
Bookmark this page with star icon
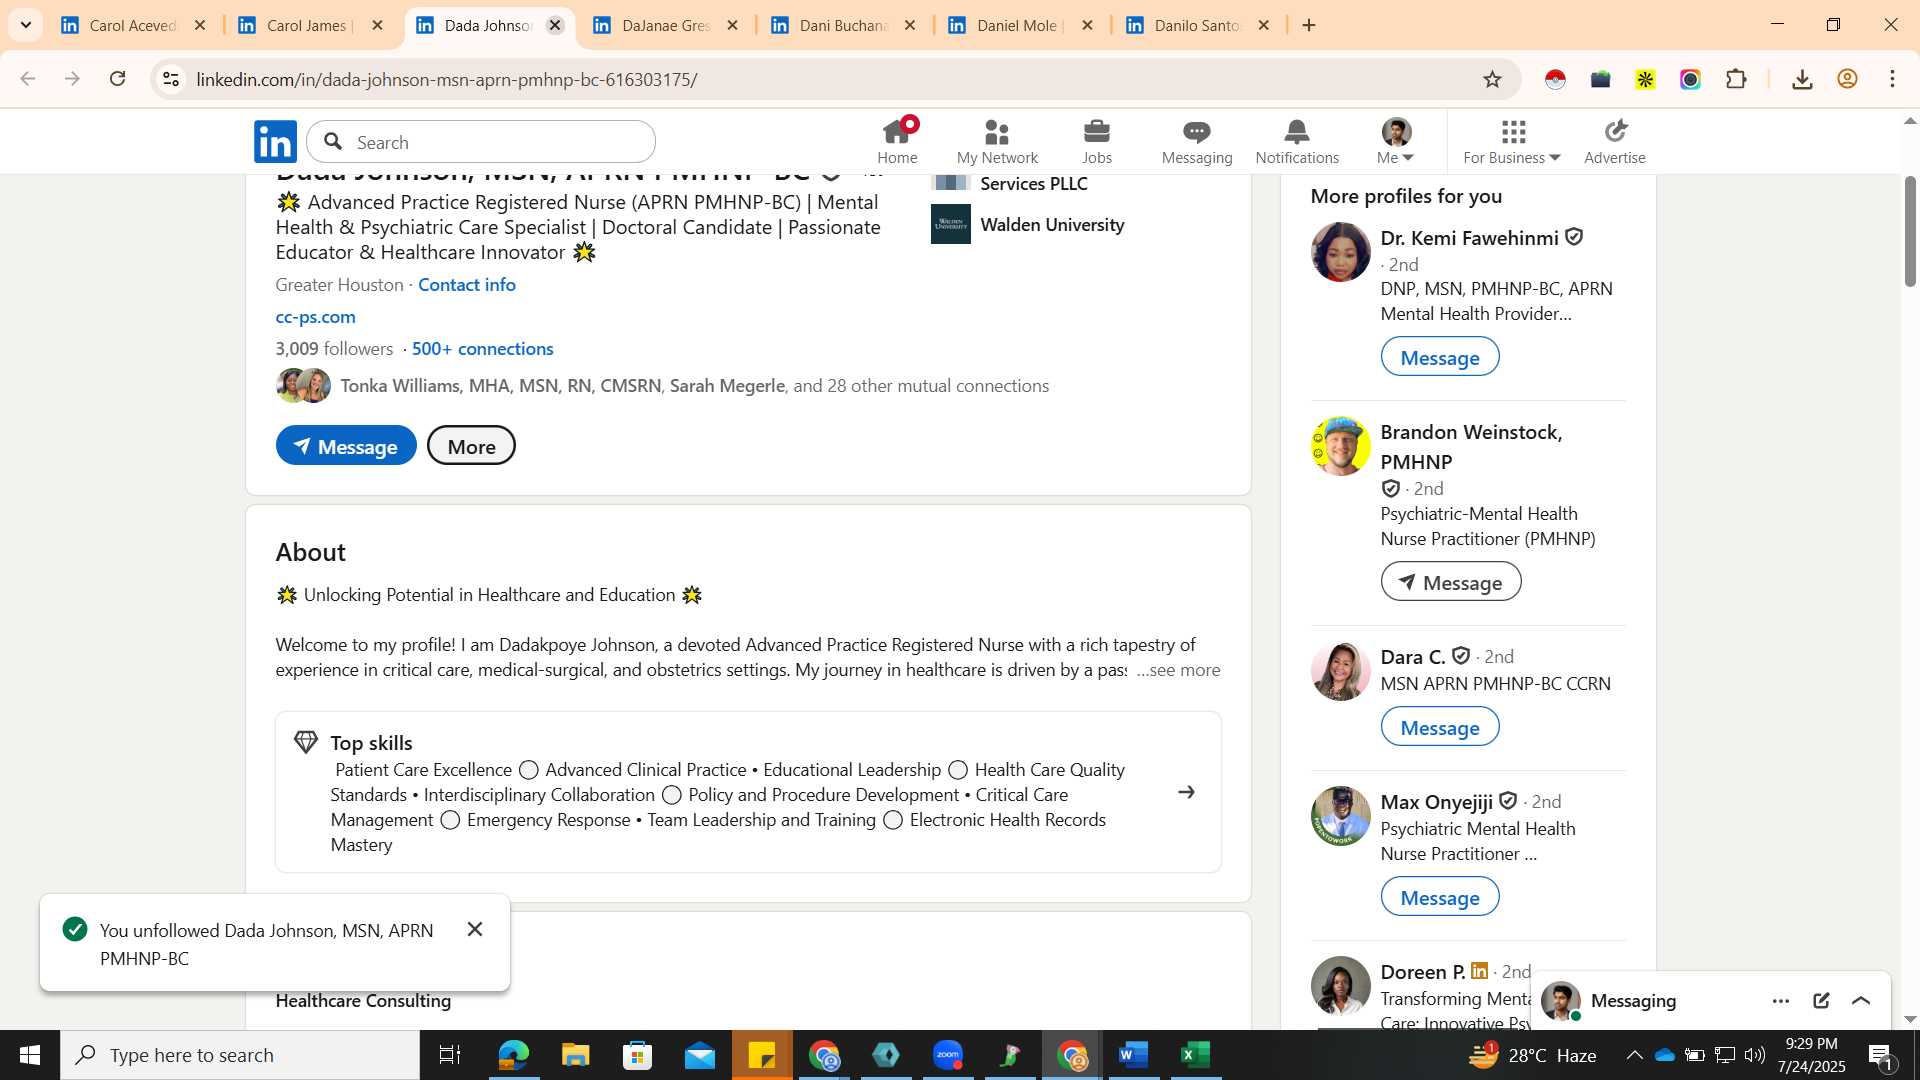[1492, 79]
